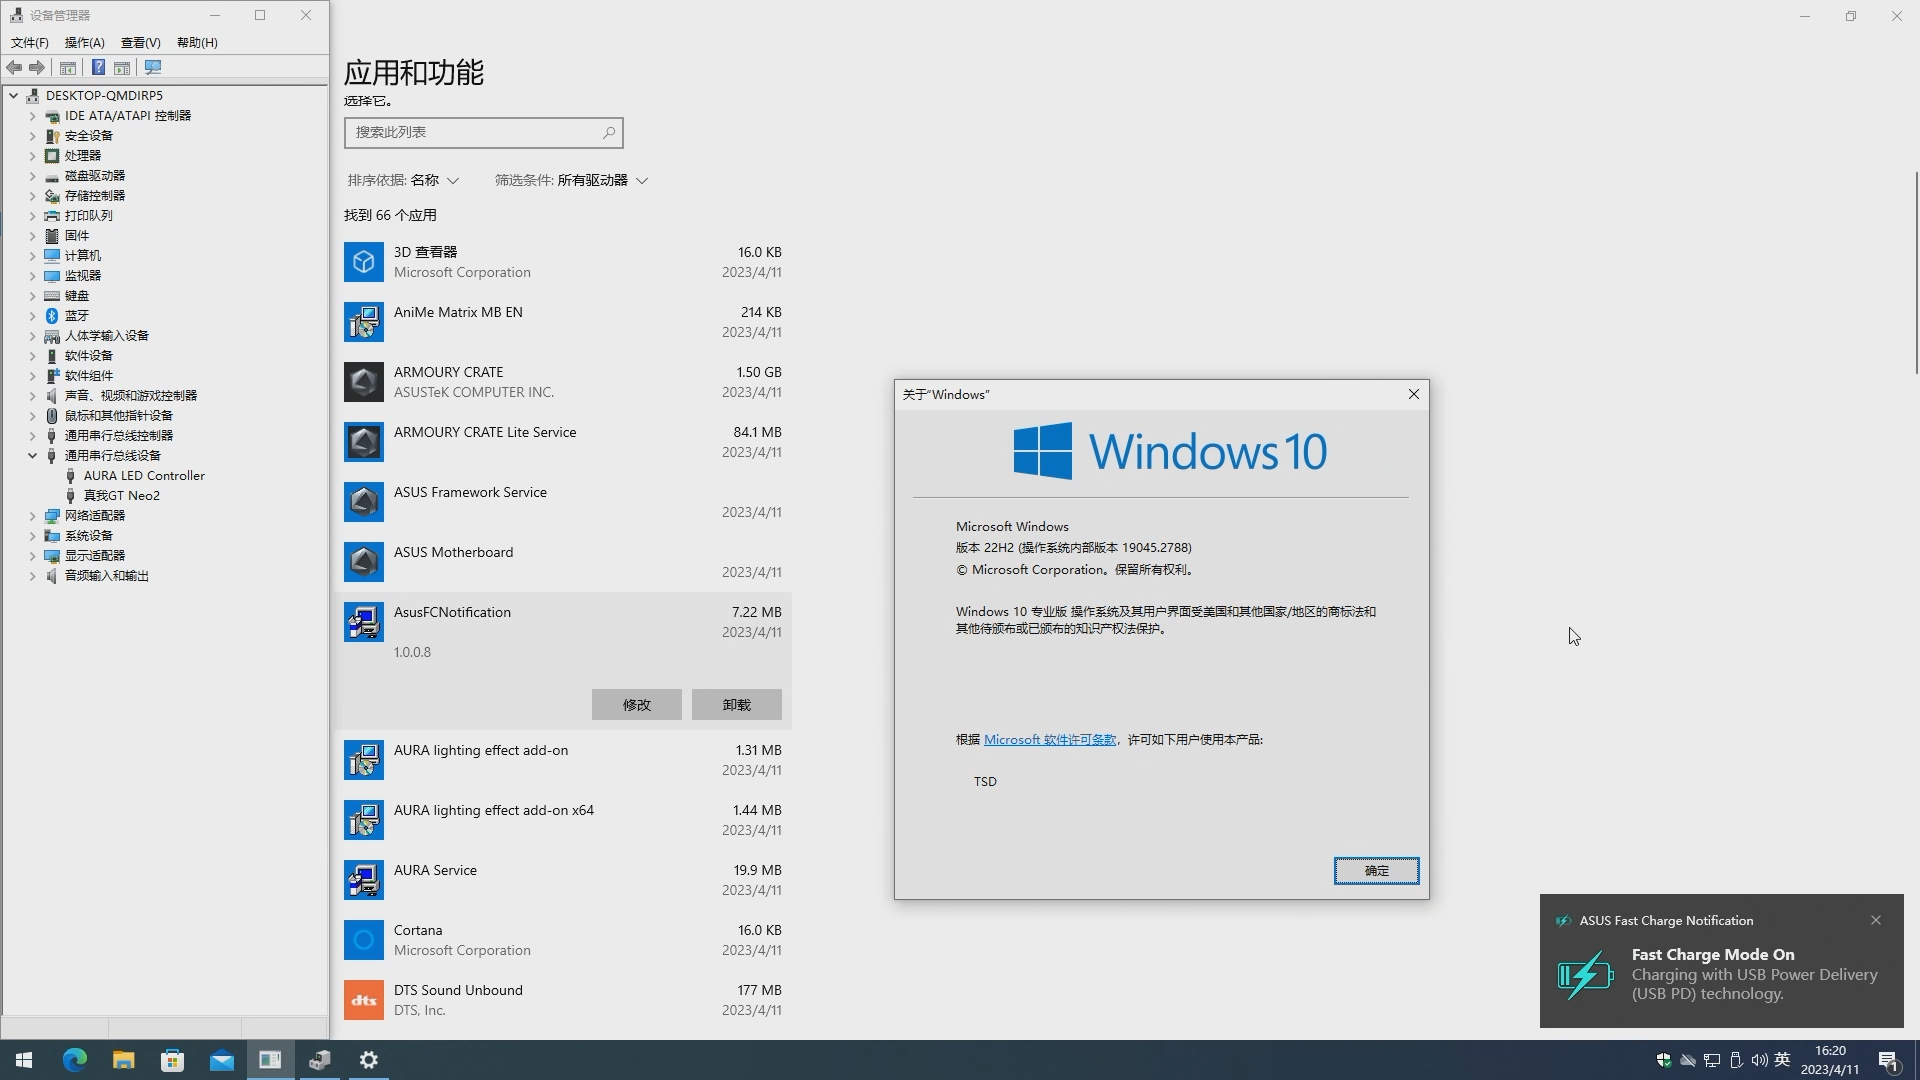Viewport: 1920px width, 1080px height.
Task: Dismiss the ASUS Fast Charge notification
Action: [x=1875, y=920]
